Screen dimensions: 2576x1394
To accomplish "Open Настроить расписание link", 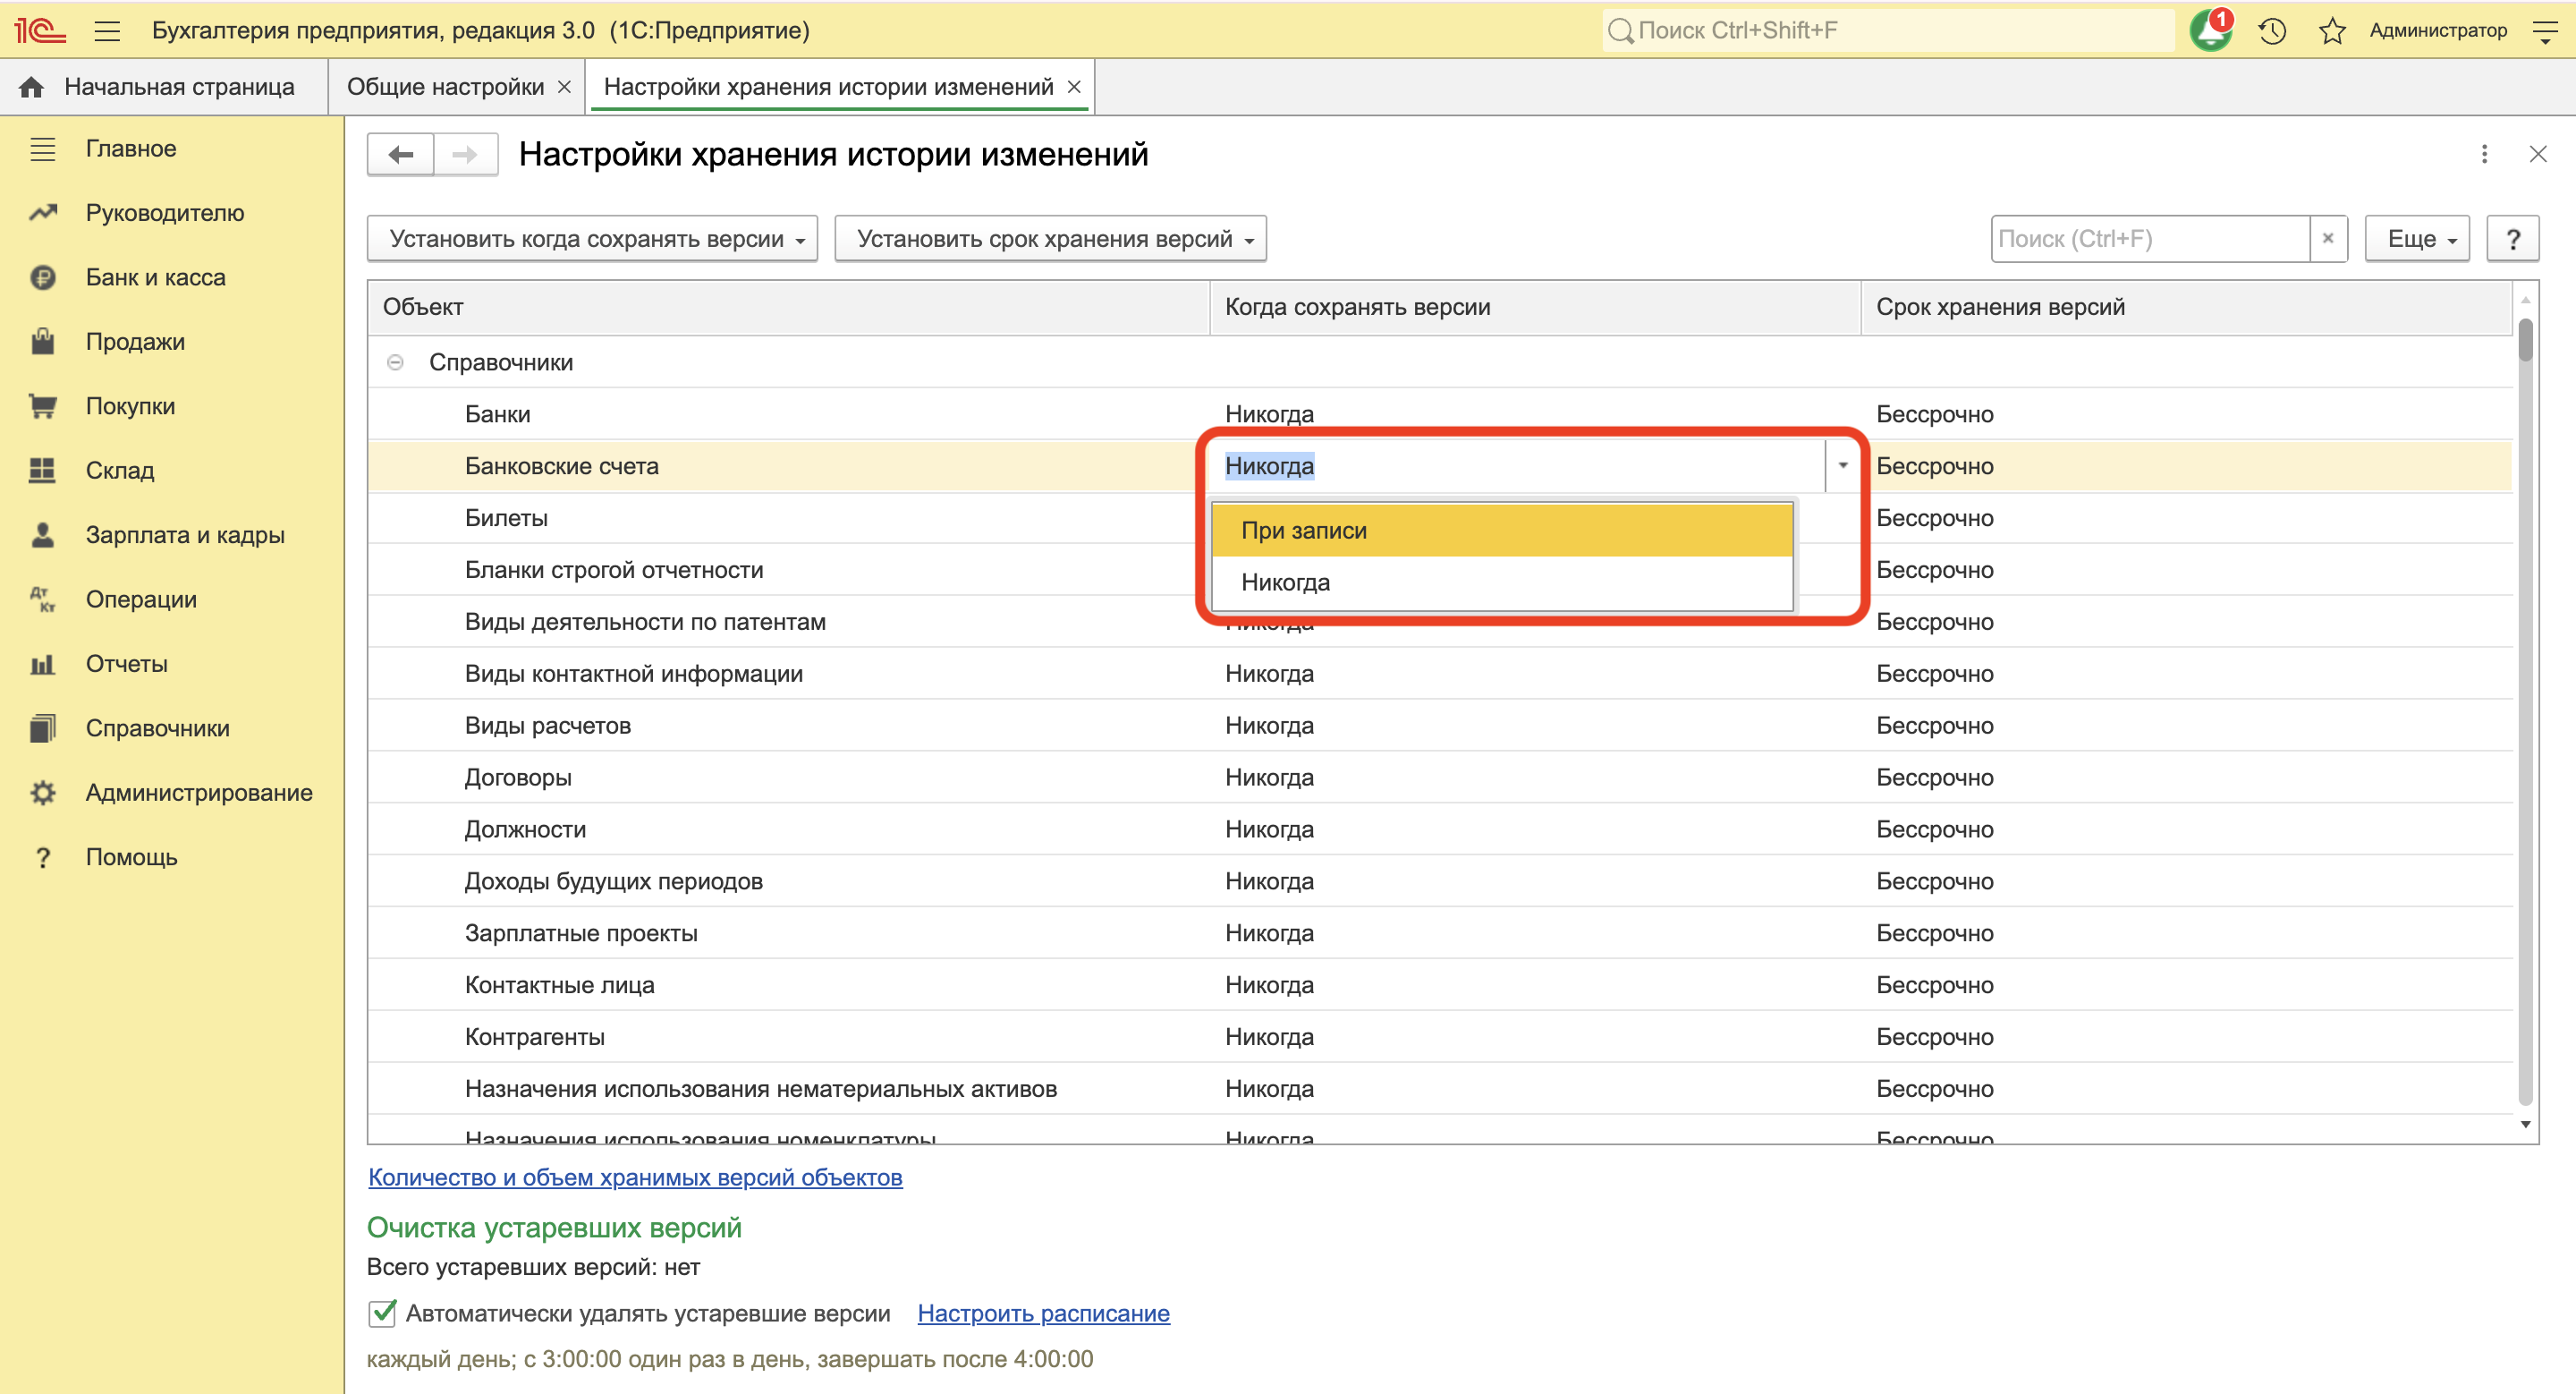I will 1043,1313.
